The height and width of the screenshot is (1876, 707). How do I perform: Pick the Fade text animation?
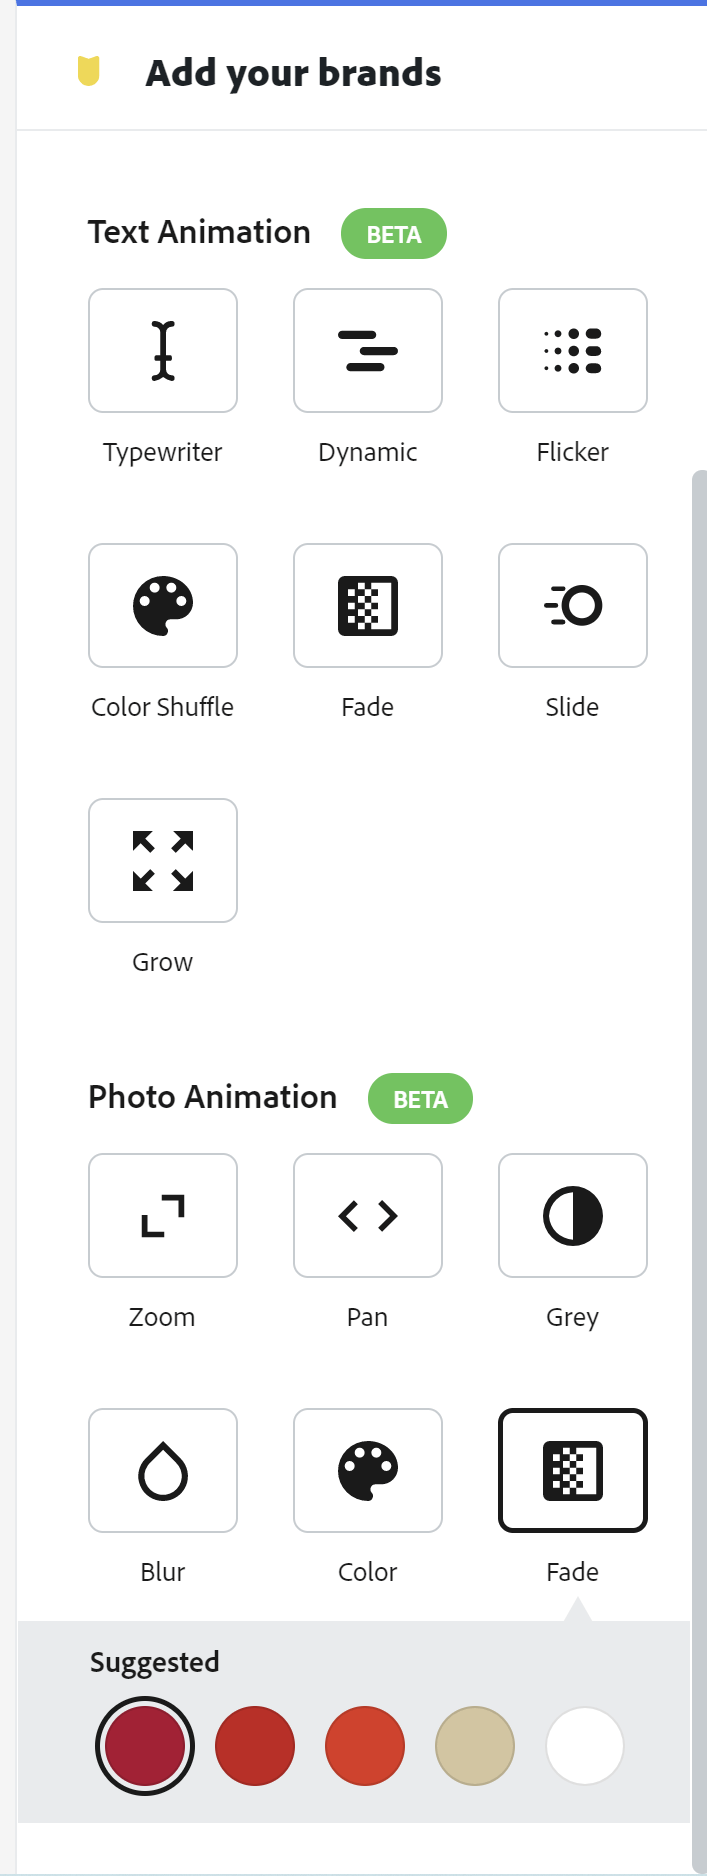point(368,606)
